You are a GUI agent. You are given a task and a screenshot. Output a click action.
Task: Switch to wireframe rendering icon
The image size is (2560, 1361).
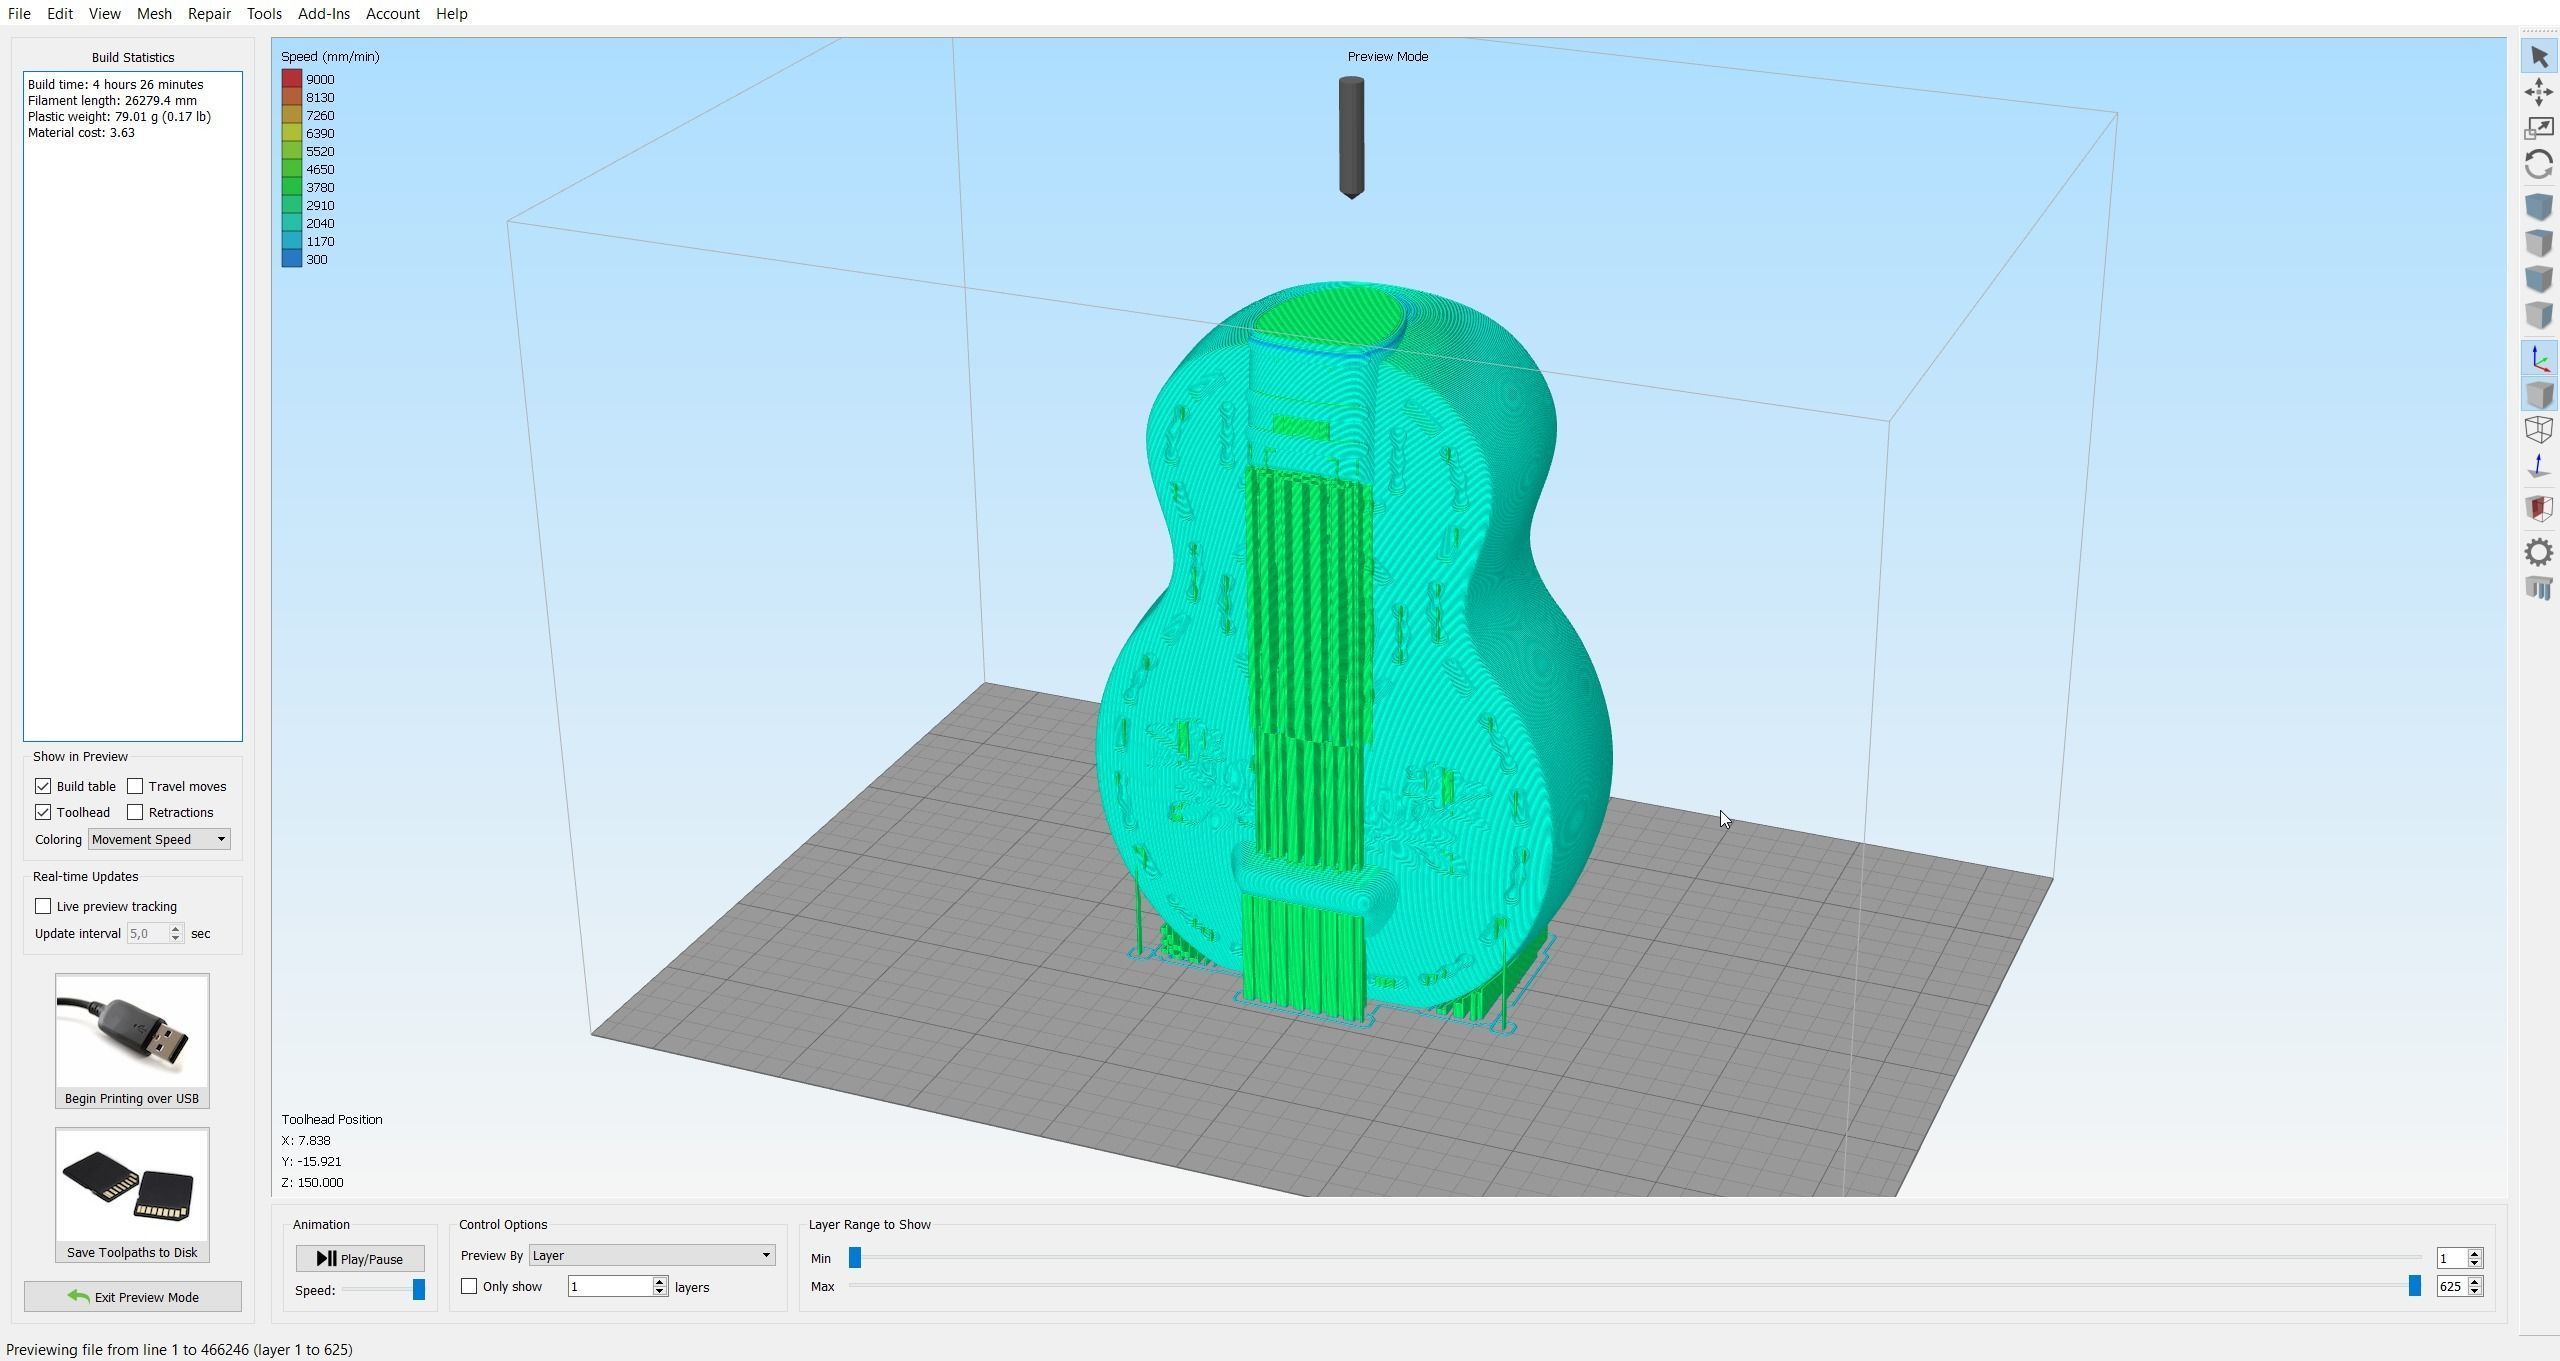point(2538,430)
